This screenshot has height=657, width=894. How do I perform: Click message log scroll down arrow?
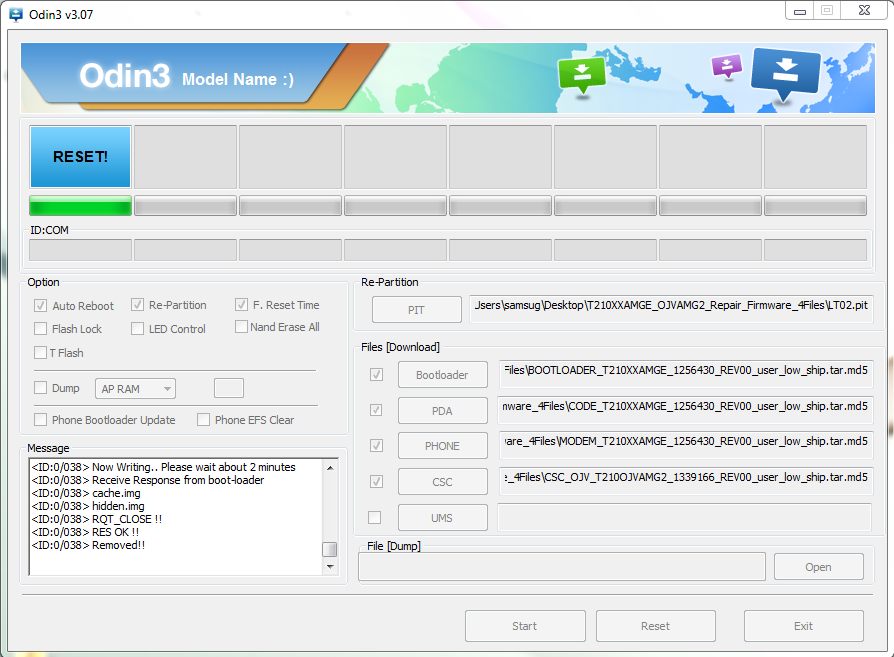point(330,567)
